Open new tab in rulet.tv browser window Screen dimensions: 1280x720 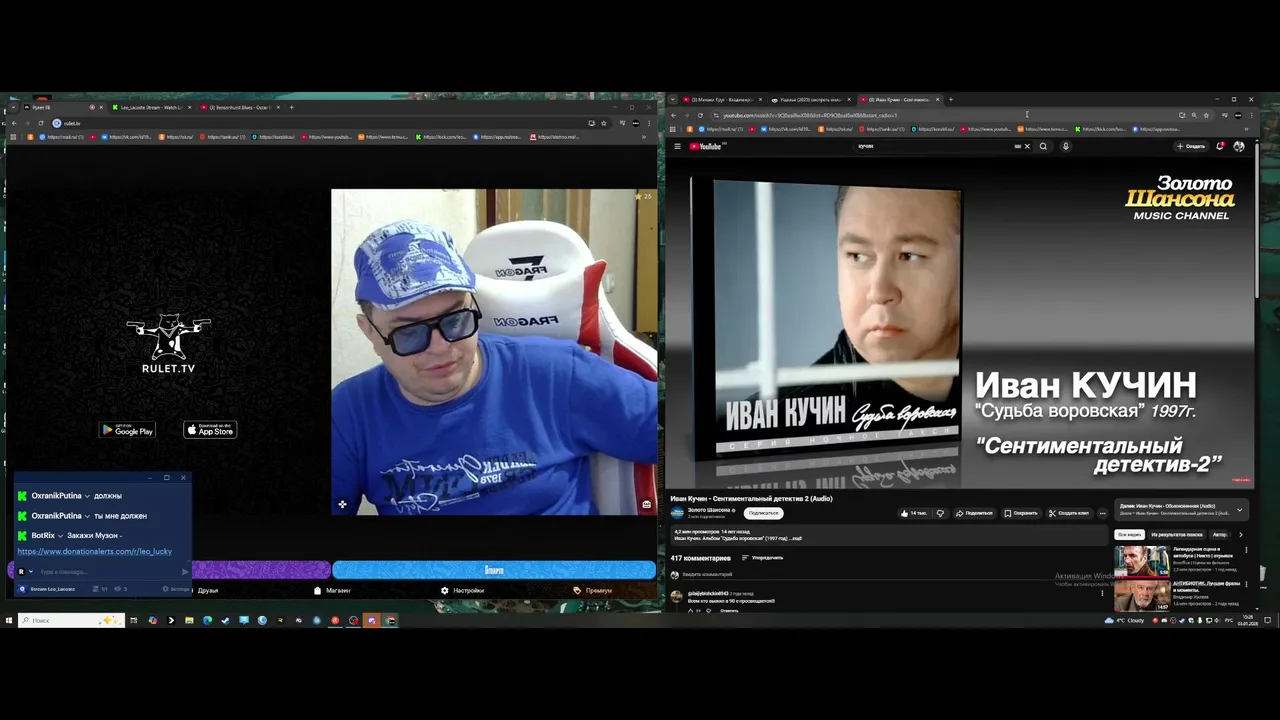[x=291, y=107]
